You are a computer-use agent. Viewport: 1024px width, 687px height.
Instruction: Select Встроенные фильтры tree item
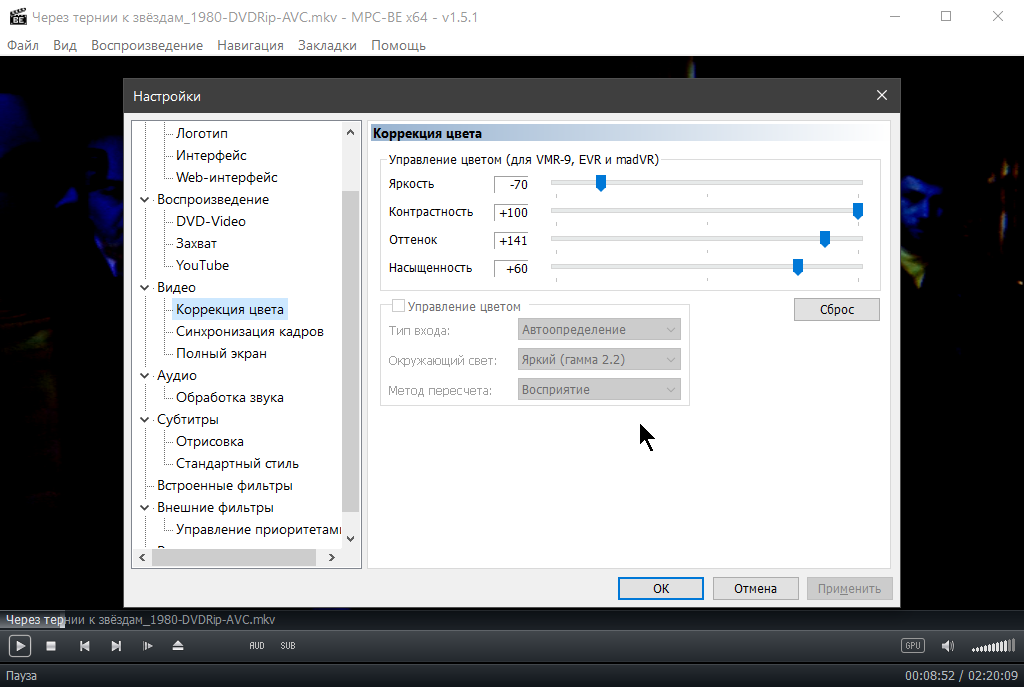(x=225, y=486)
